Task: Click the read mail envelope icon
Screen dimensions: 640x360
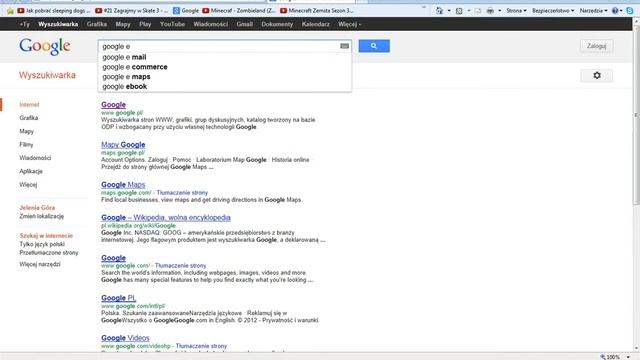Action: click(478, 11)
